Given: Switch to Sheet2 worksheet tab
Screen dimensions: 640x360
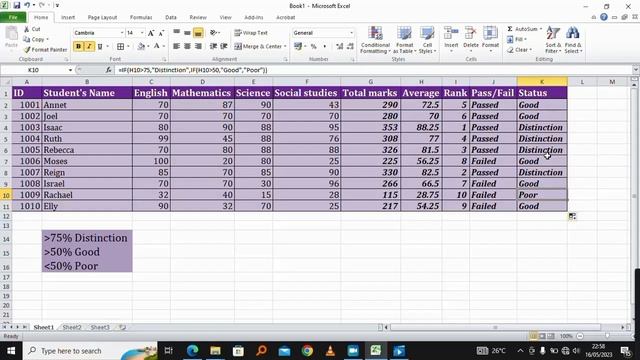Looking at the screenshot, I should [x=72, y=327].
